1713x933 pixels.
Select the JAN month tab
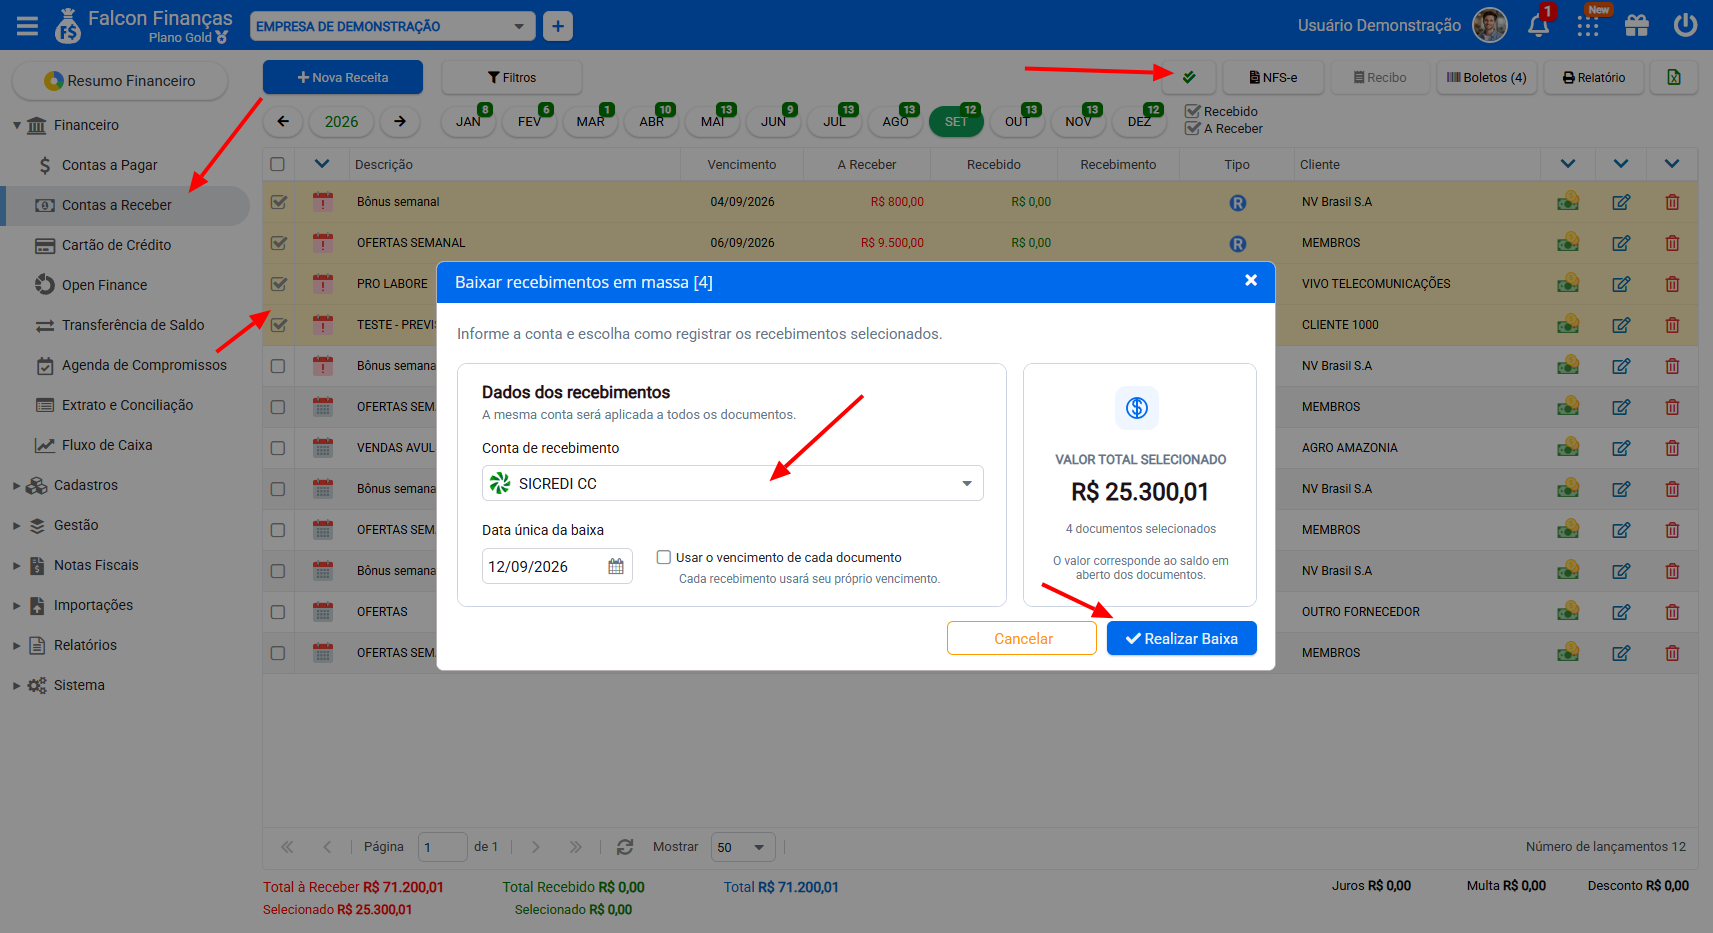468,121
